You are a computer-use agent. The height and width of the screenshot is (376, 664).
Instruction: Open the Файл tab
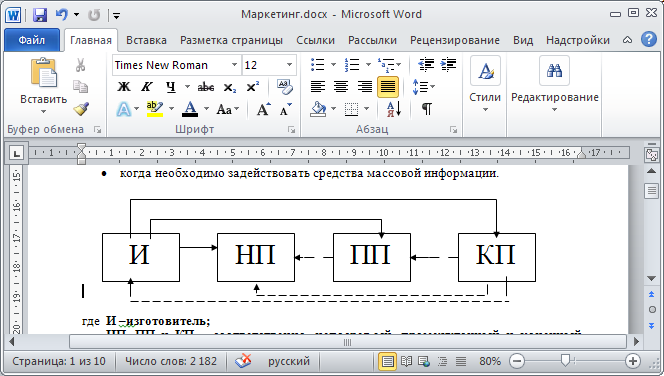[32, 40]
